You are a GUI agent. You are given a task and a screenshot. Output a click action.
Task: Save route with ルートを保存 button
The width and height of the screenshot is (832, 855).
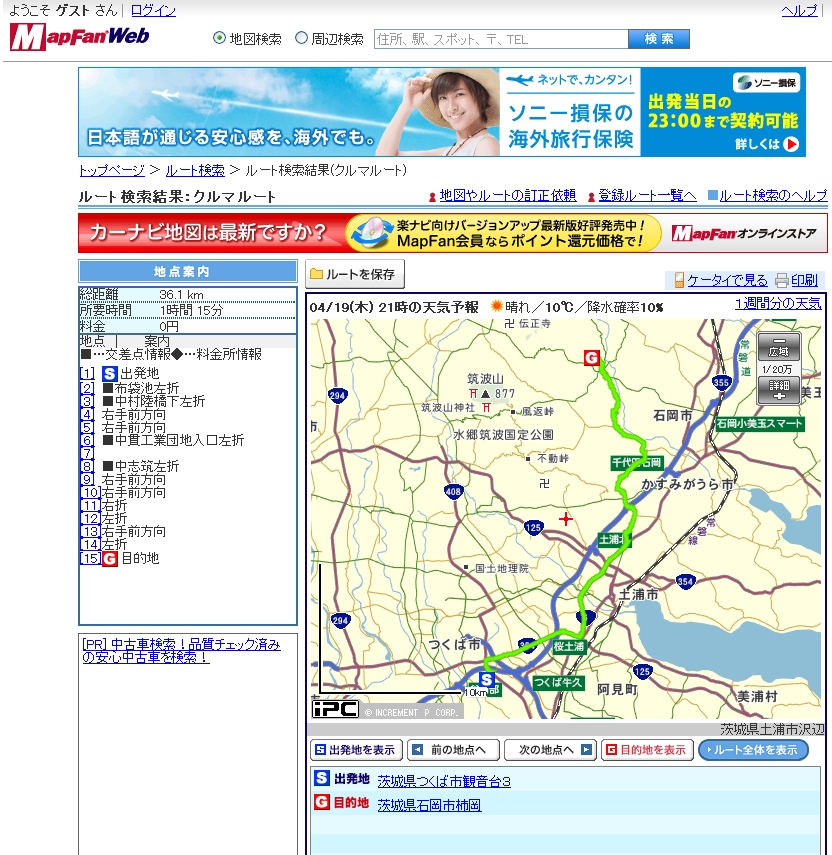pyautogui.click(x=356, y=274)
